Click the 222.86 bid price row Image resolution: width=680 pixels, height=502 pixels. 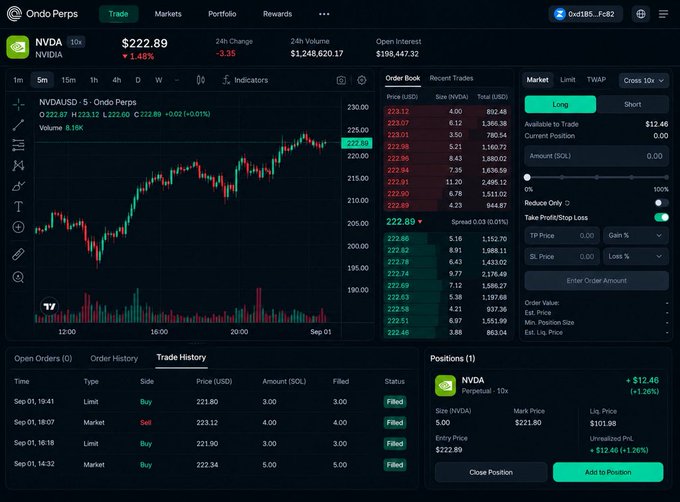click(x=447, y=238)
